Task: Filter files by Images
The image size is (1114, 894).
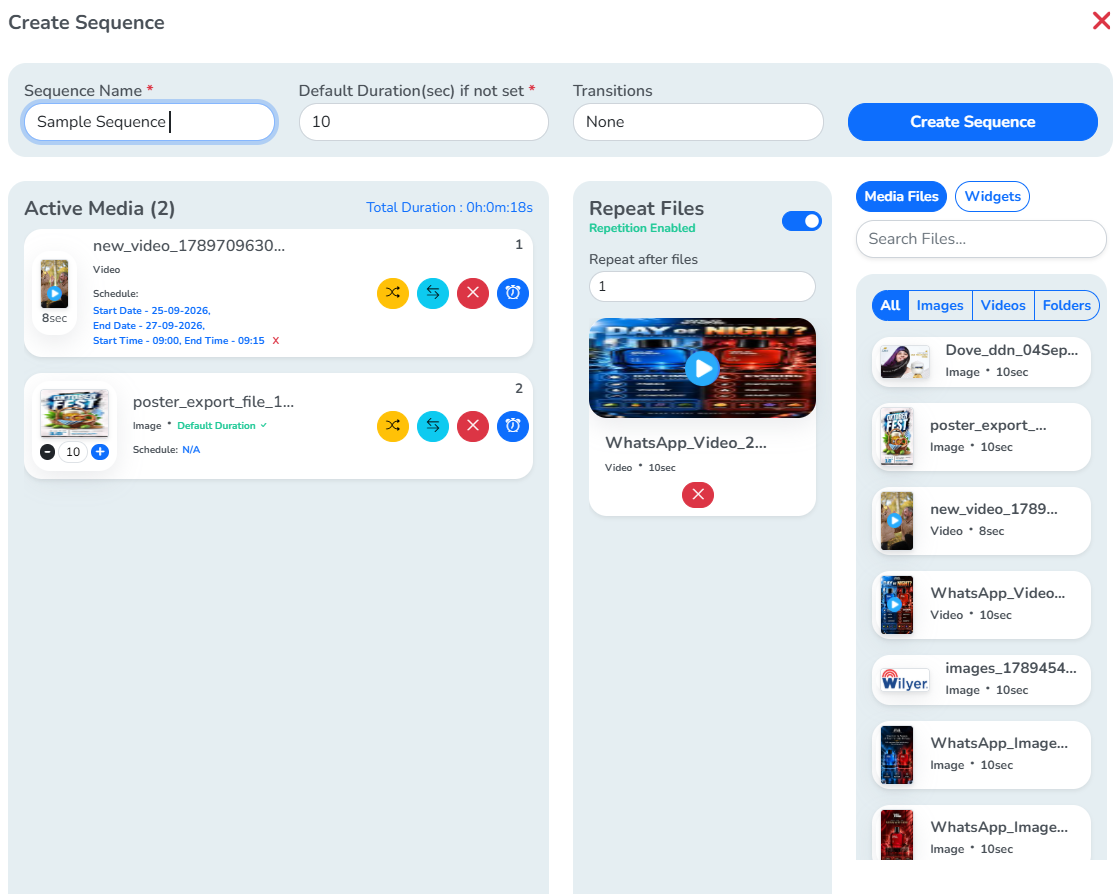Action: 940,306
